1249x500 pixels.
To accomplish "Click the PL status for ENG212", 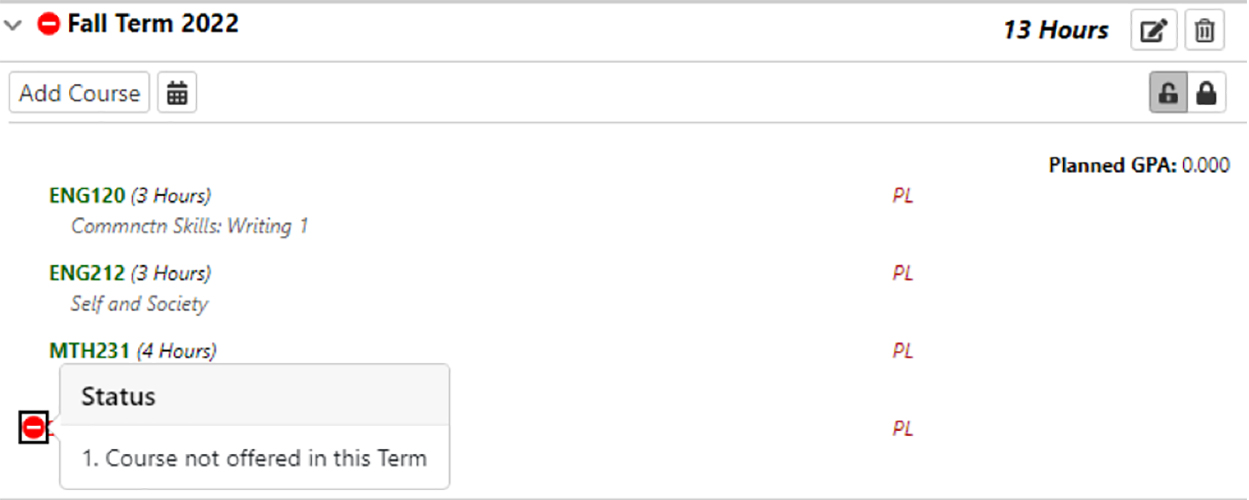I will point(903,273).
